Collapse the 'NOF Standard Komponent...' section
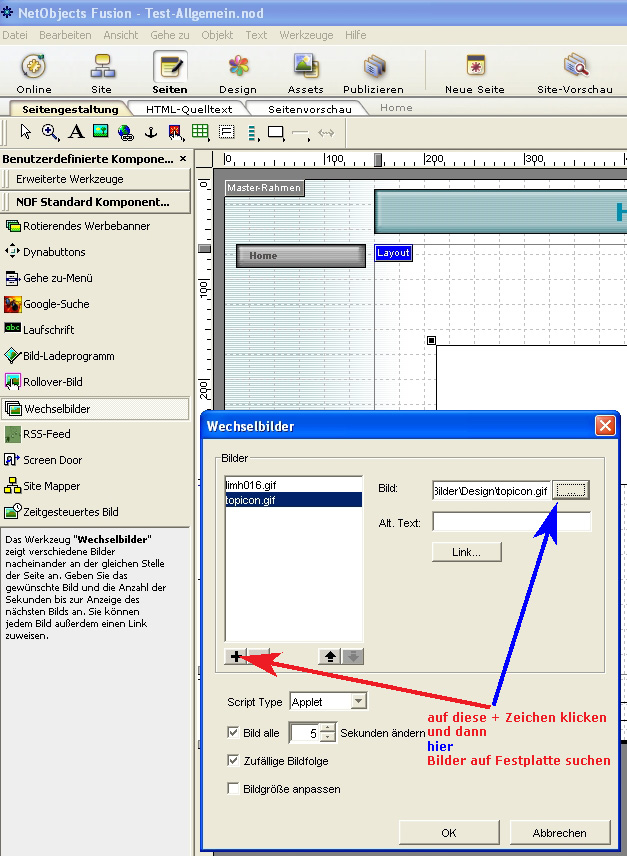 click(x=96, y=202)
